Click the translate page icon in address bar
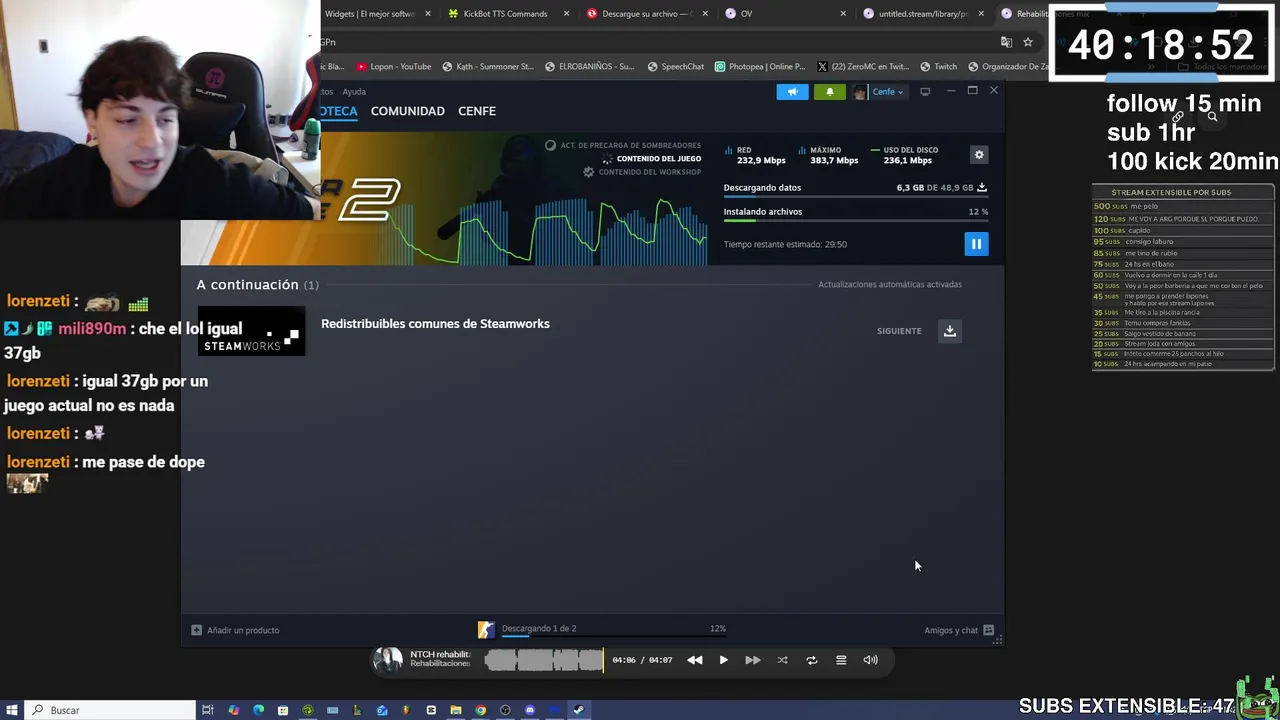Viewport: 1280px width, 720px height. click(x=1006, y=42)
